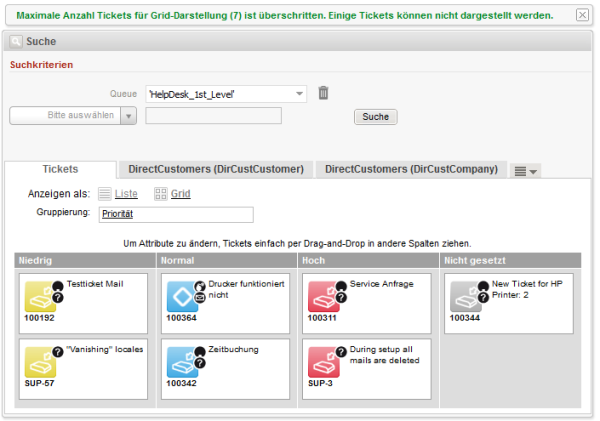
Task: Click the gray icon of ticket 100344
Action: (467, 294)
